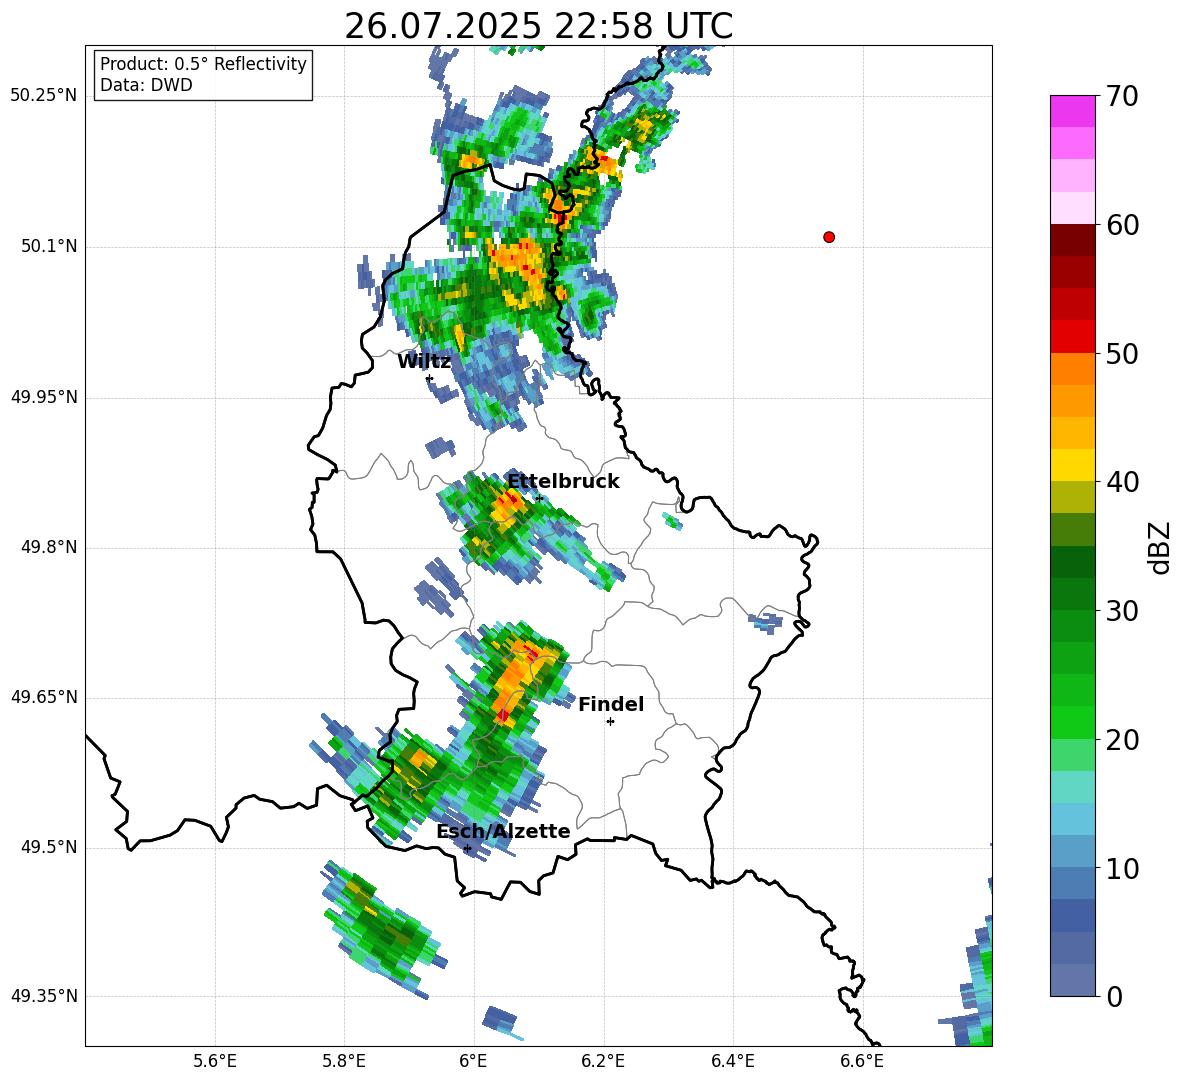Click the 70 colorbar tick value

(1122, 96)
